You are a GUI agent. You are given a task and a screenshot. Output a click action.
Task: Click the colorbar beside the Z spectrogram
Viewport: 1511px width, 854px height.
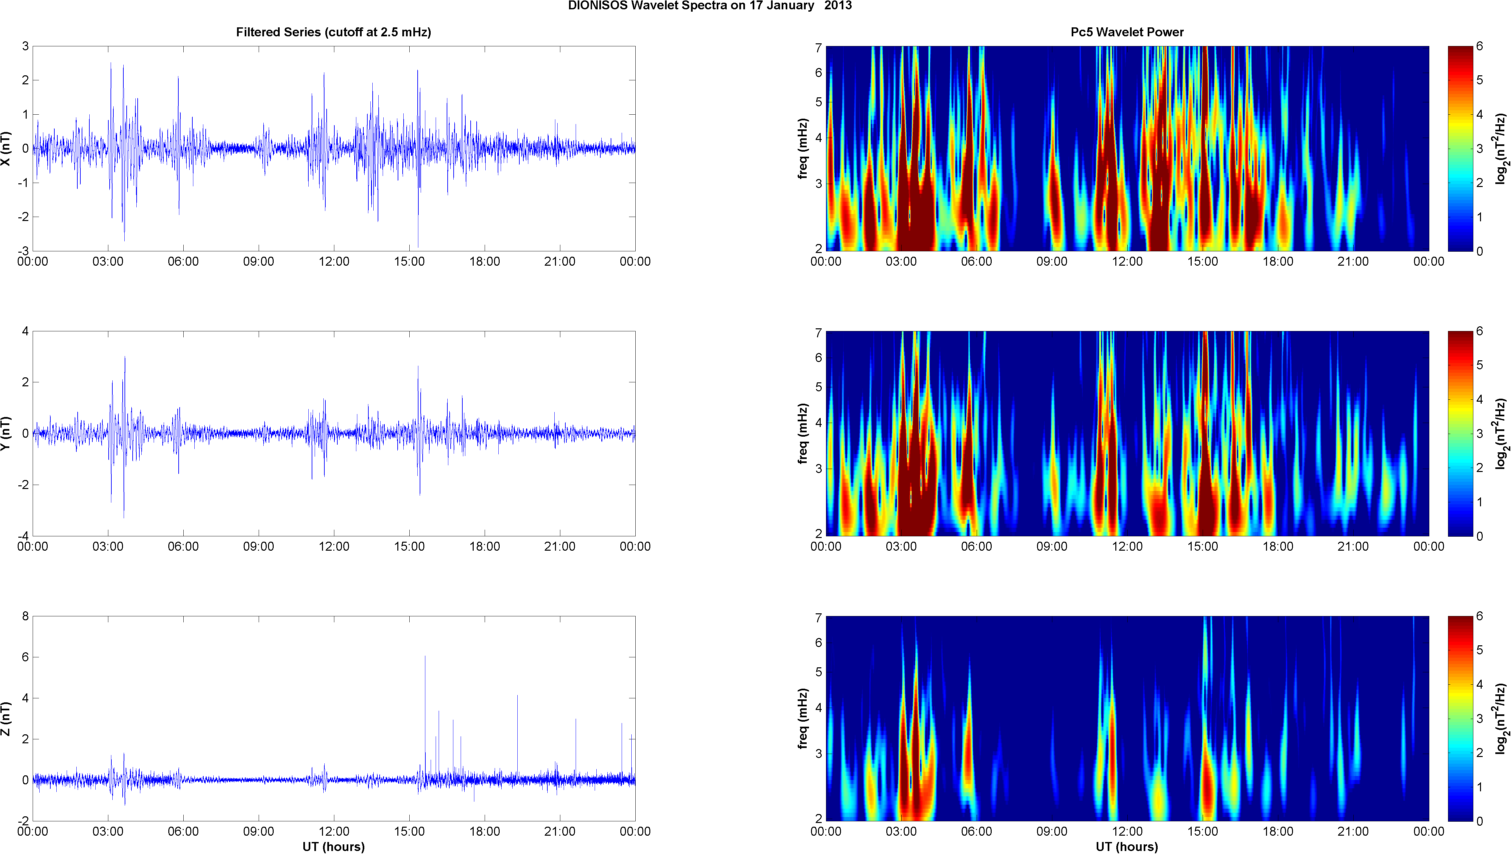click(x=1460, y=718)
